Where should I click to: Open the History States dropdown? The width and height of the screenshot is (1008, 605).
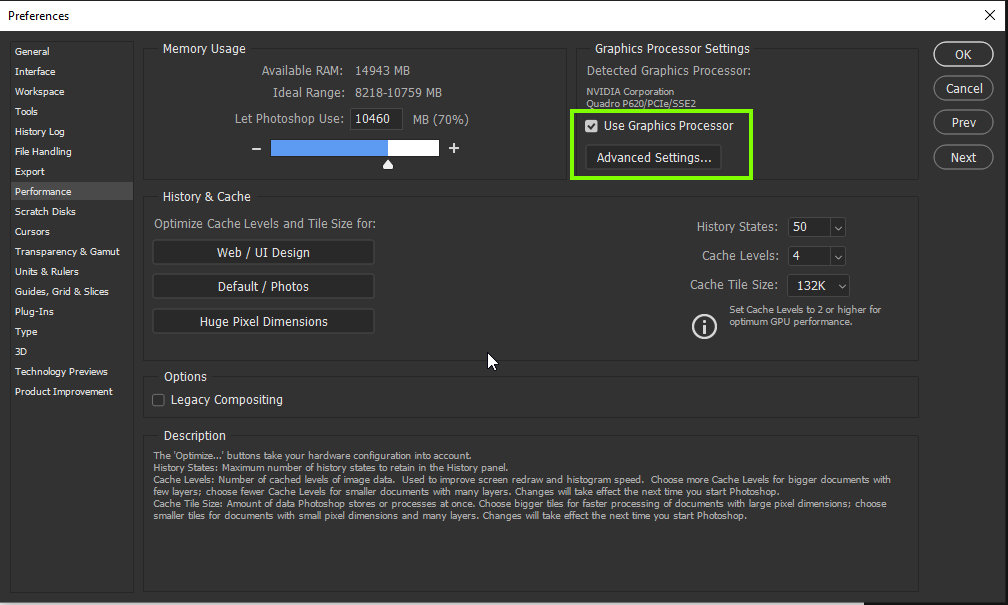(x=836, y=227)
